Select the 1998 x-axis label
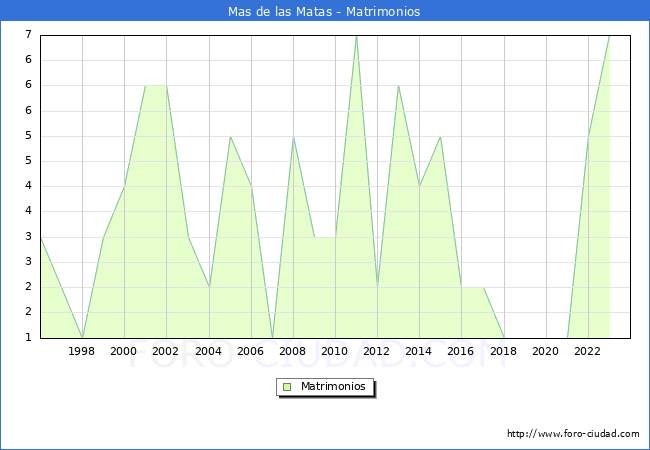Screen dimensions: 650x450 81,351
